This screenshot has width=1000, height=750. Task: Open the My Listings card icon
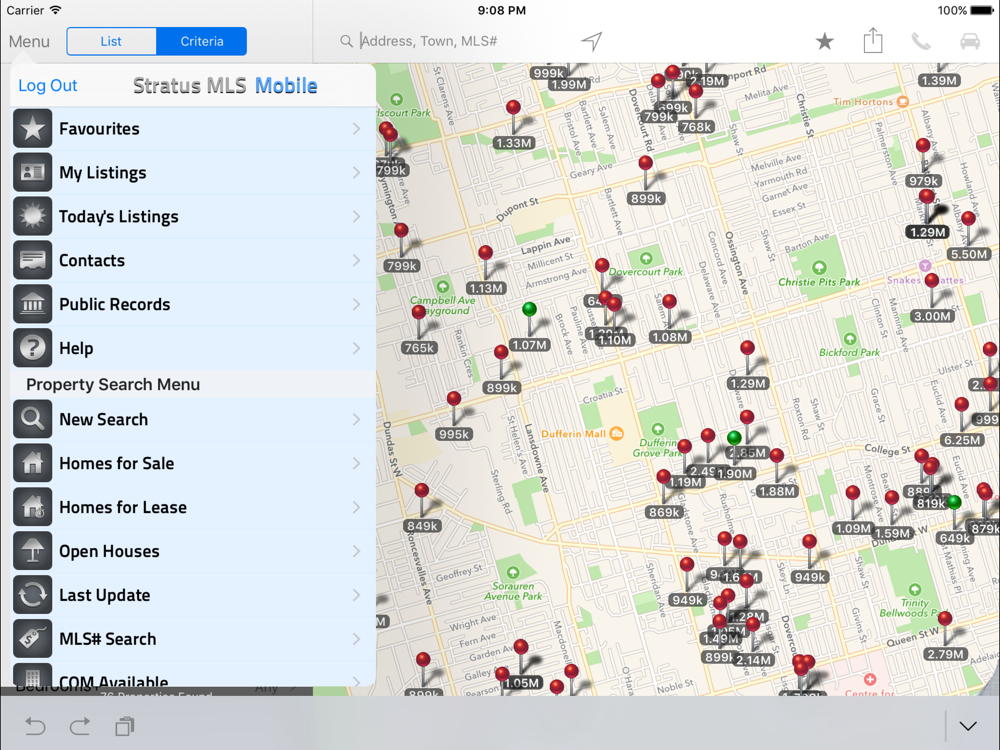pos(33,173)
